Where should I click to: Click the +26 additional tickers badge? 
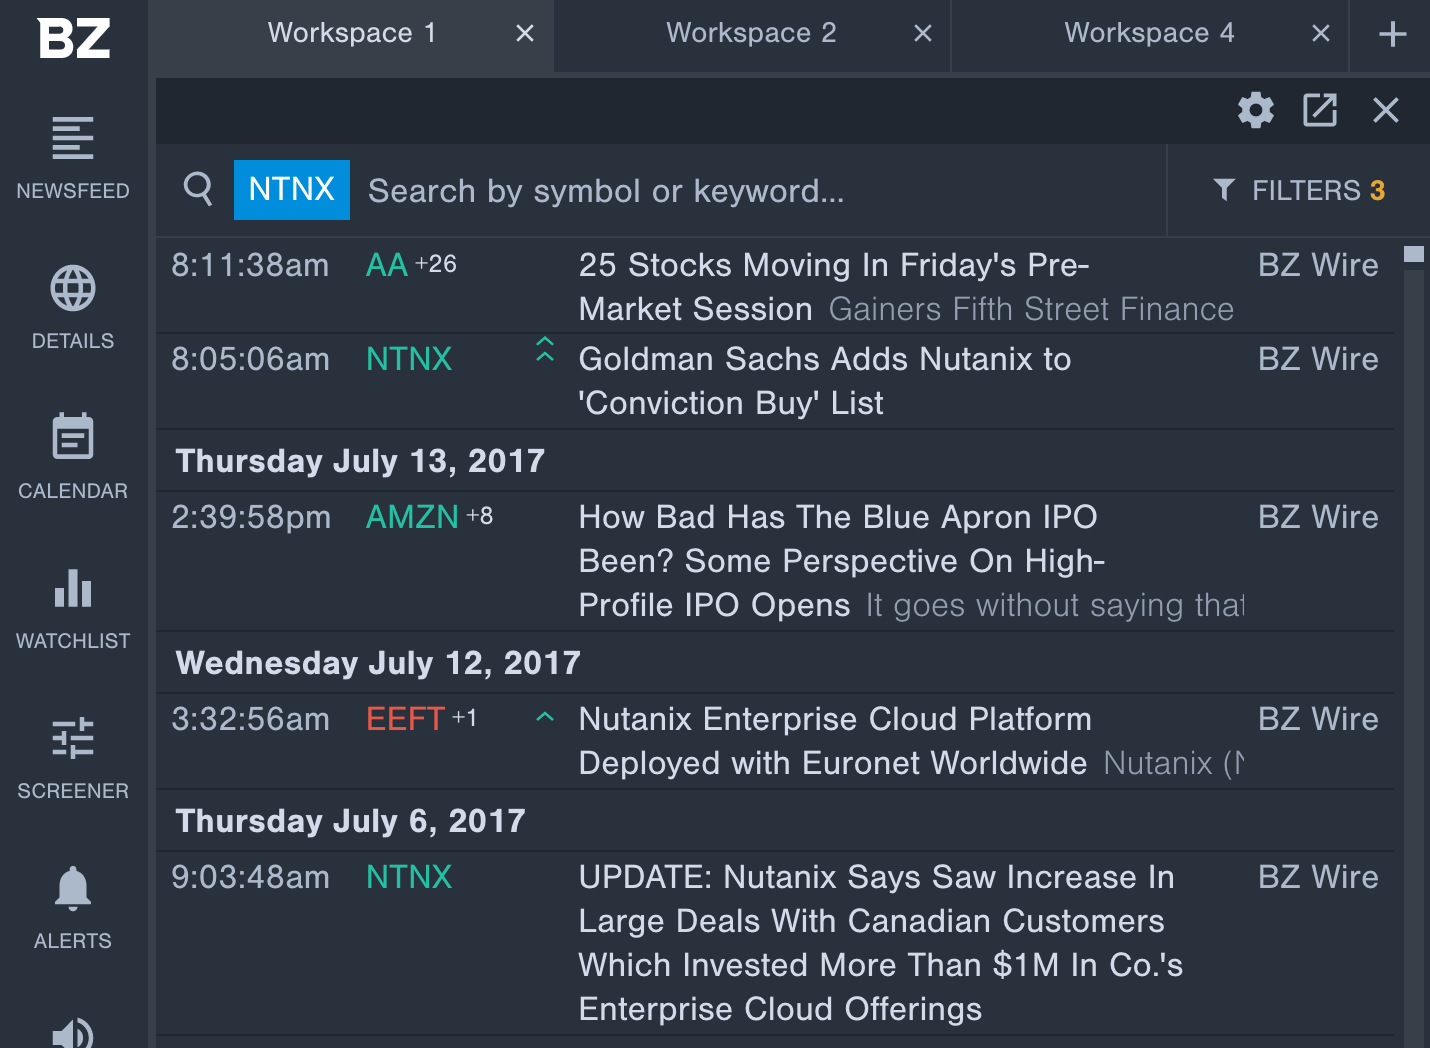pyautogui.click(x=436, y=264)
